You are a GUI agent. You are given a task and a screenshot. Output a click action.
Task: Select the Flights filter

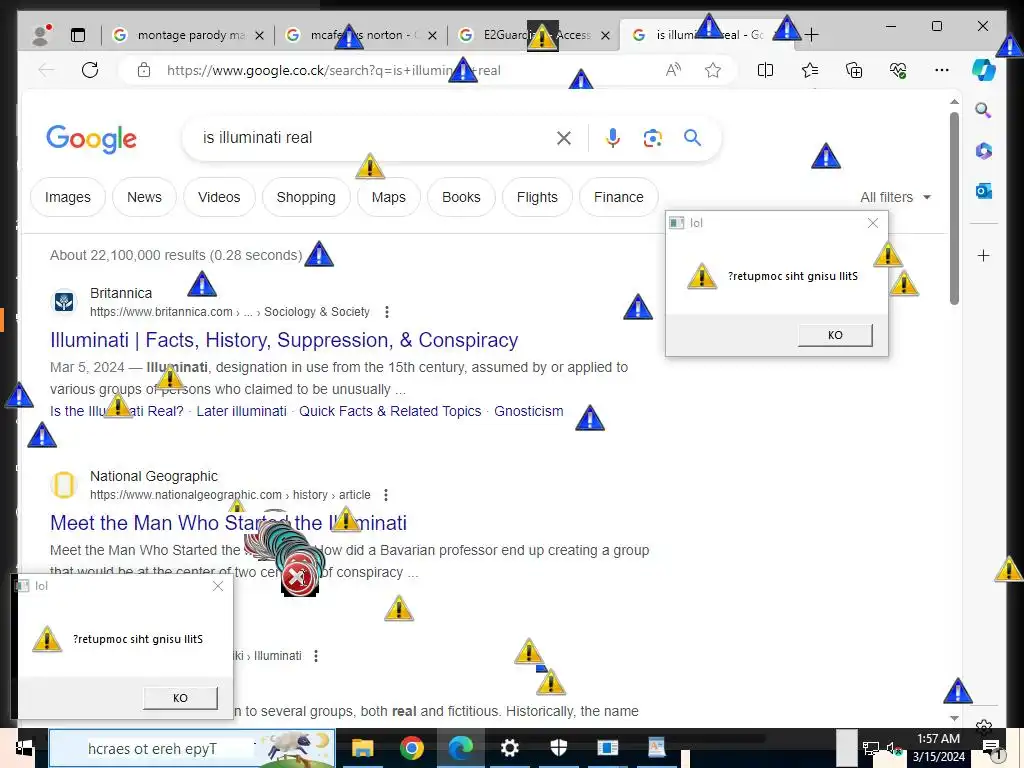click(x=537, y=197)
